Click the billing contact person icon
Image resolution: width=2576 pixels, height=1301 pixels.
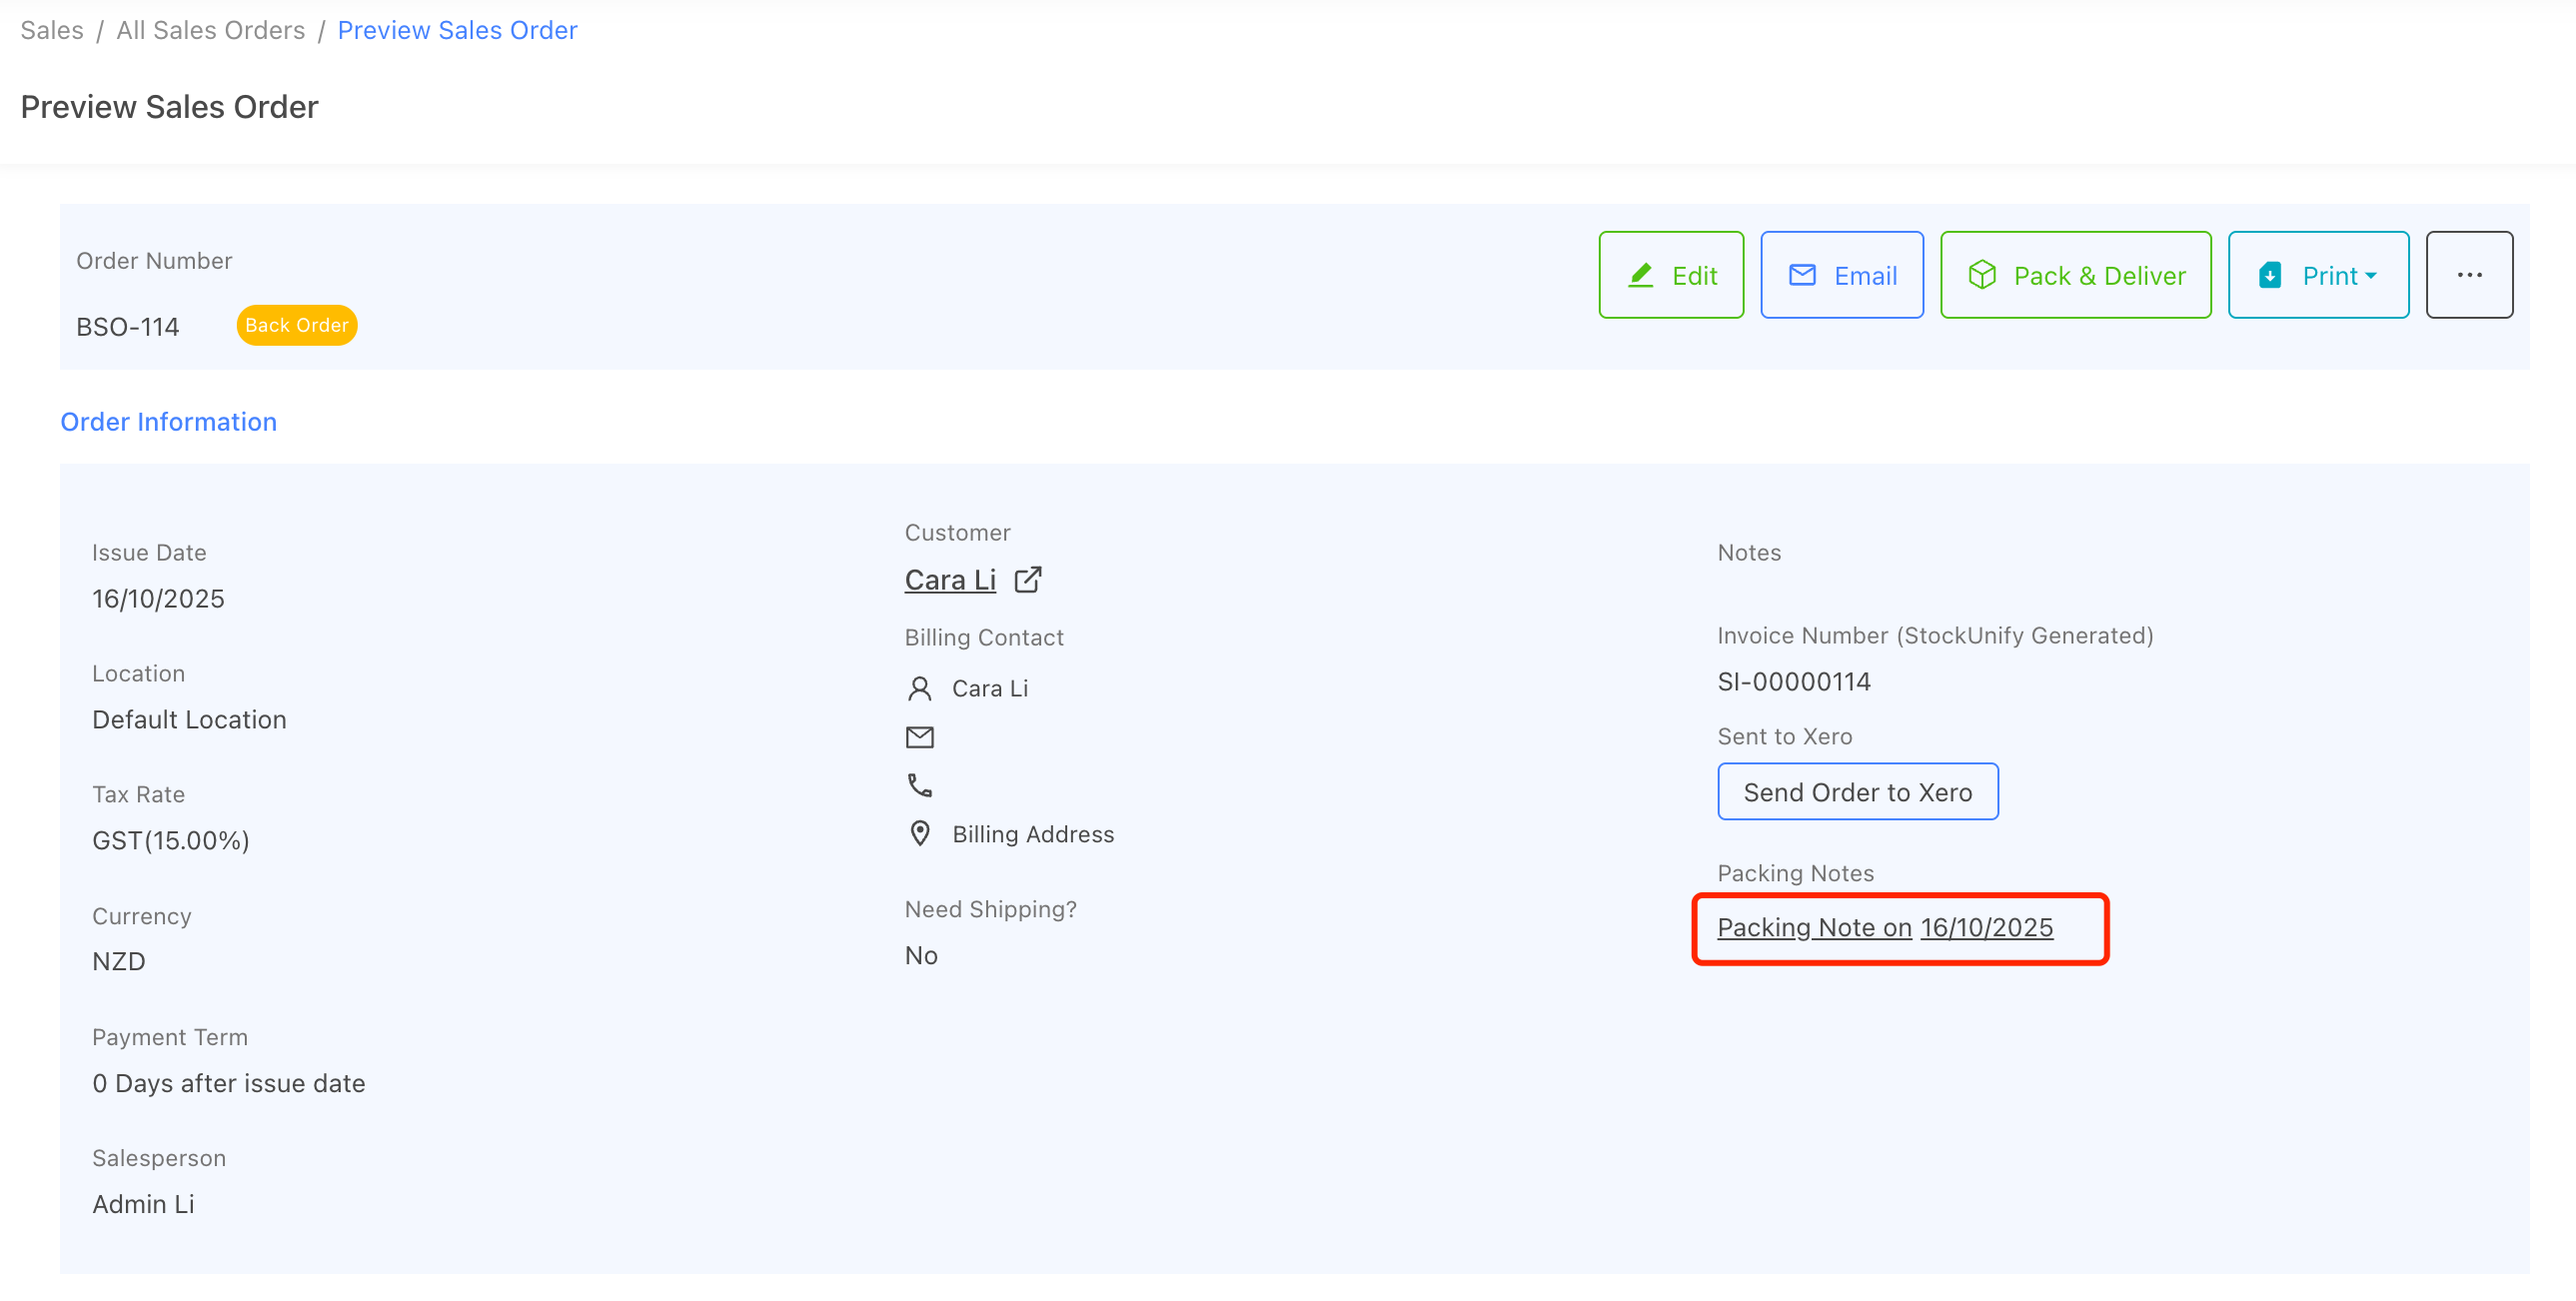pos(919,688)
